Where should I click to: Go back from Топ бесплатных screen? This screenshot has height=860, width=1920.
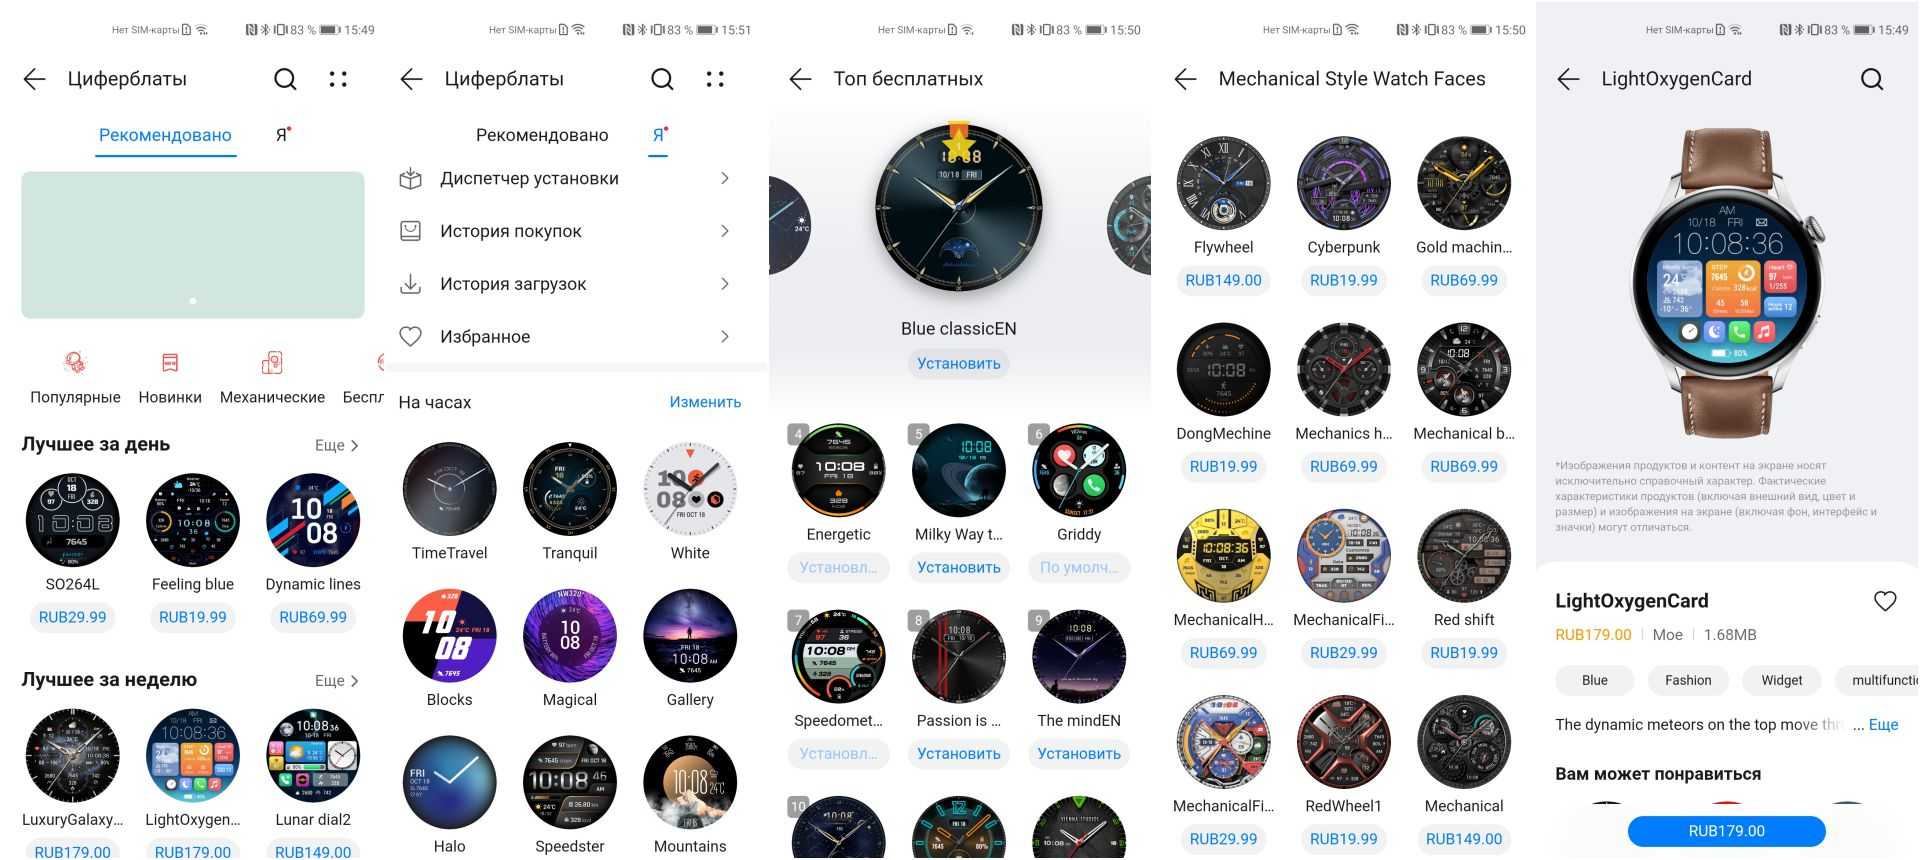click(x=800, y=79)
